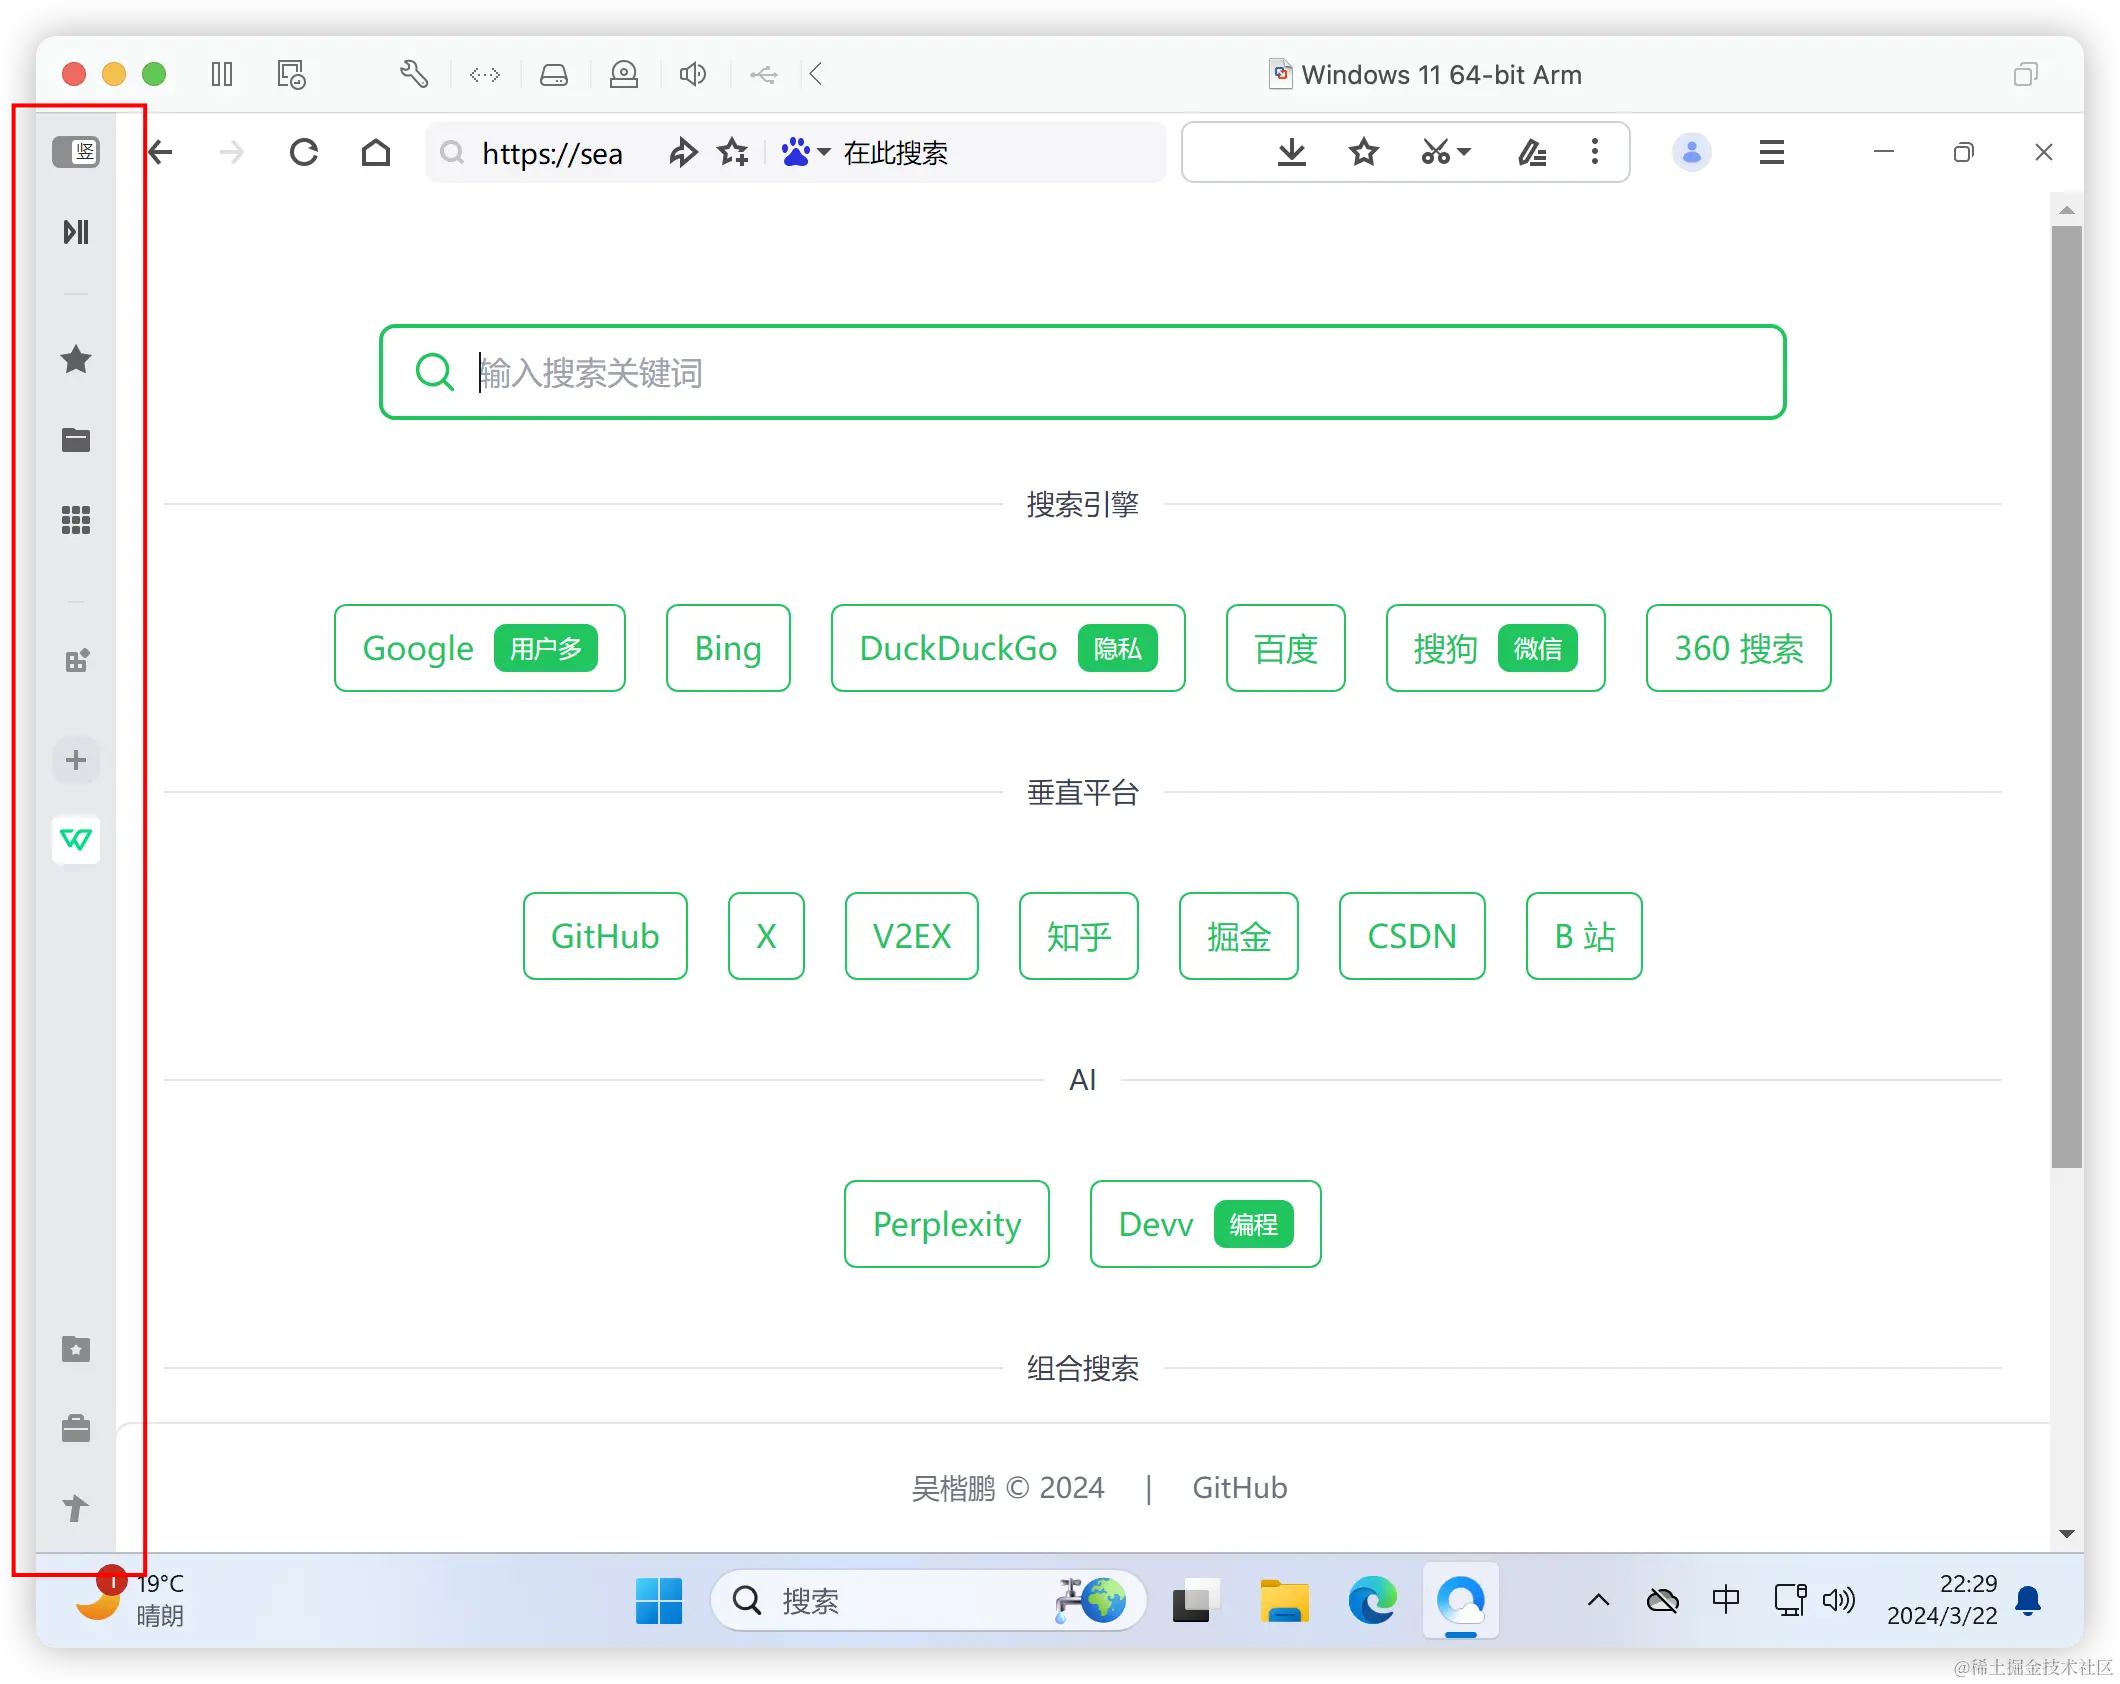Open File Explorer from the taskbar

[x=1284, y=1601]
